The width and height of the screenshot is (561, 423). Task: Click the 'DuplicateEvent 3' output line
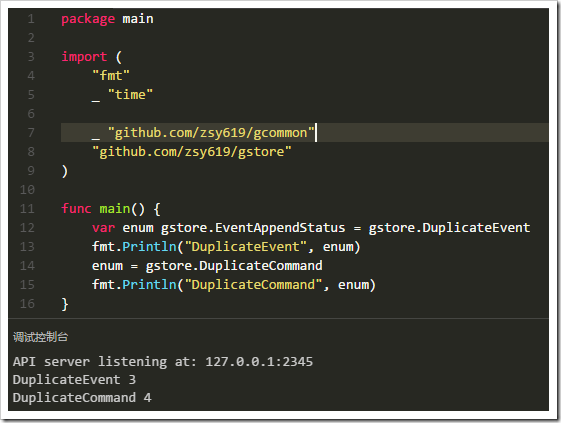coord(74,380)
